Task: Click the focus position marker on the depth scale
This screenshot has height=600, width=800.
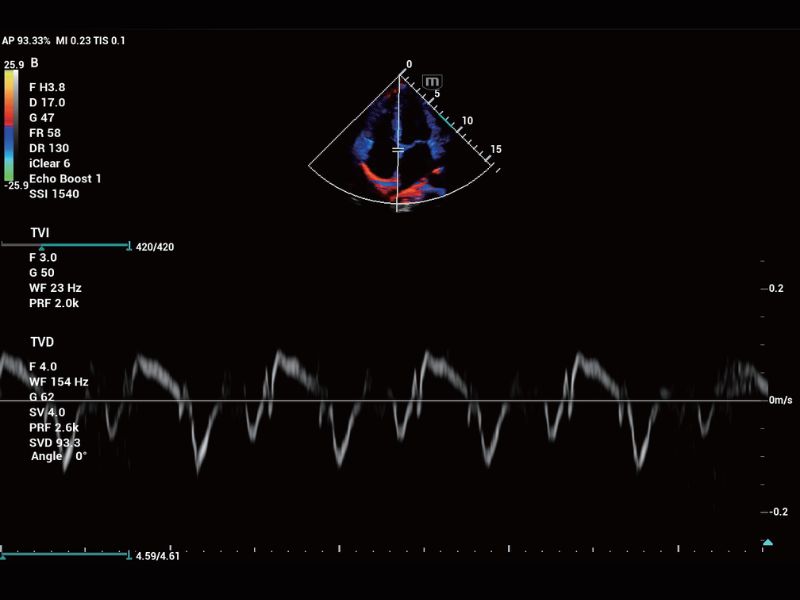Action: tap(452, 119)
